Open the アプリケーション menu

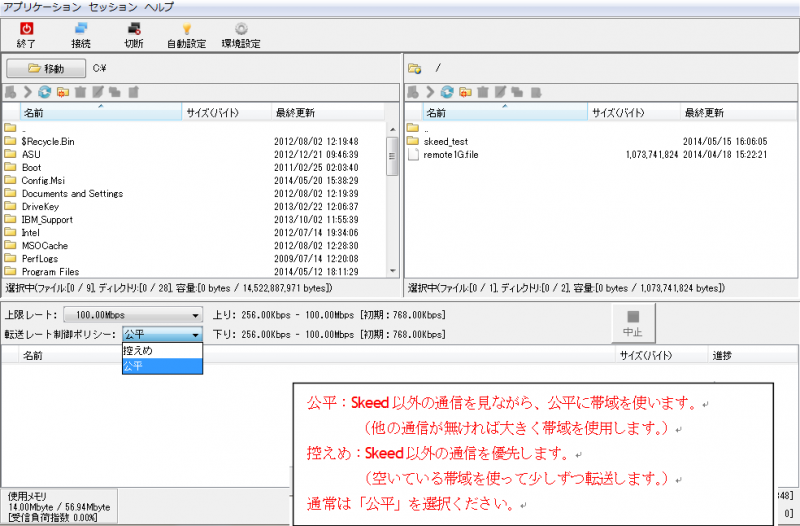[40, 6]
